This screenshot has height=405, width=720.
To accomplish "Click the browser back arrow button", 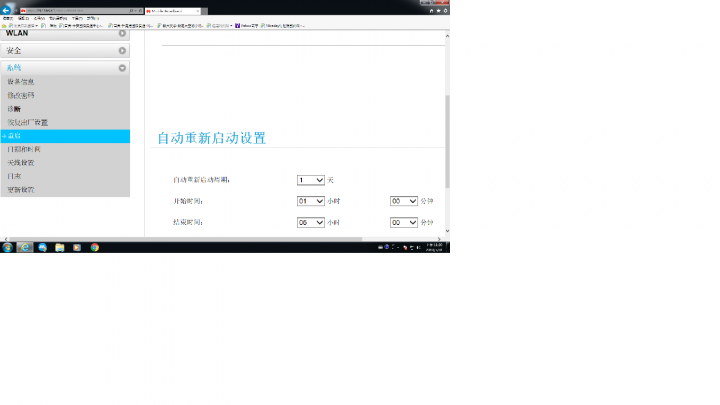I will [6, 10].
